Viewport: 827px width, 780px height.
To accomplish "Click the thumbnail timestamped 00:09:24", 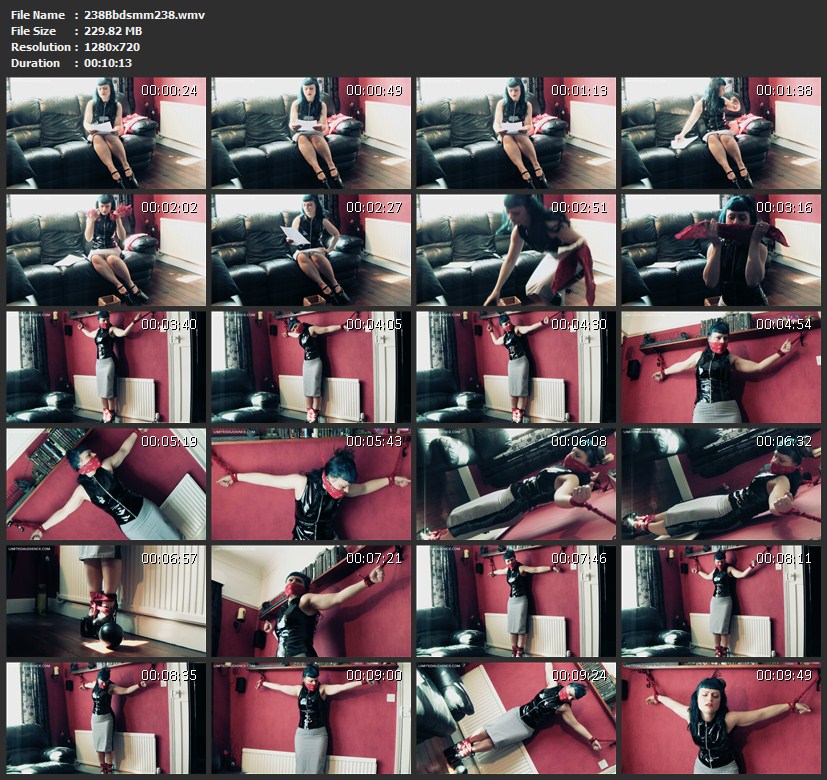I will tap(516, 718).
